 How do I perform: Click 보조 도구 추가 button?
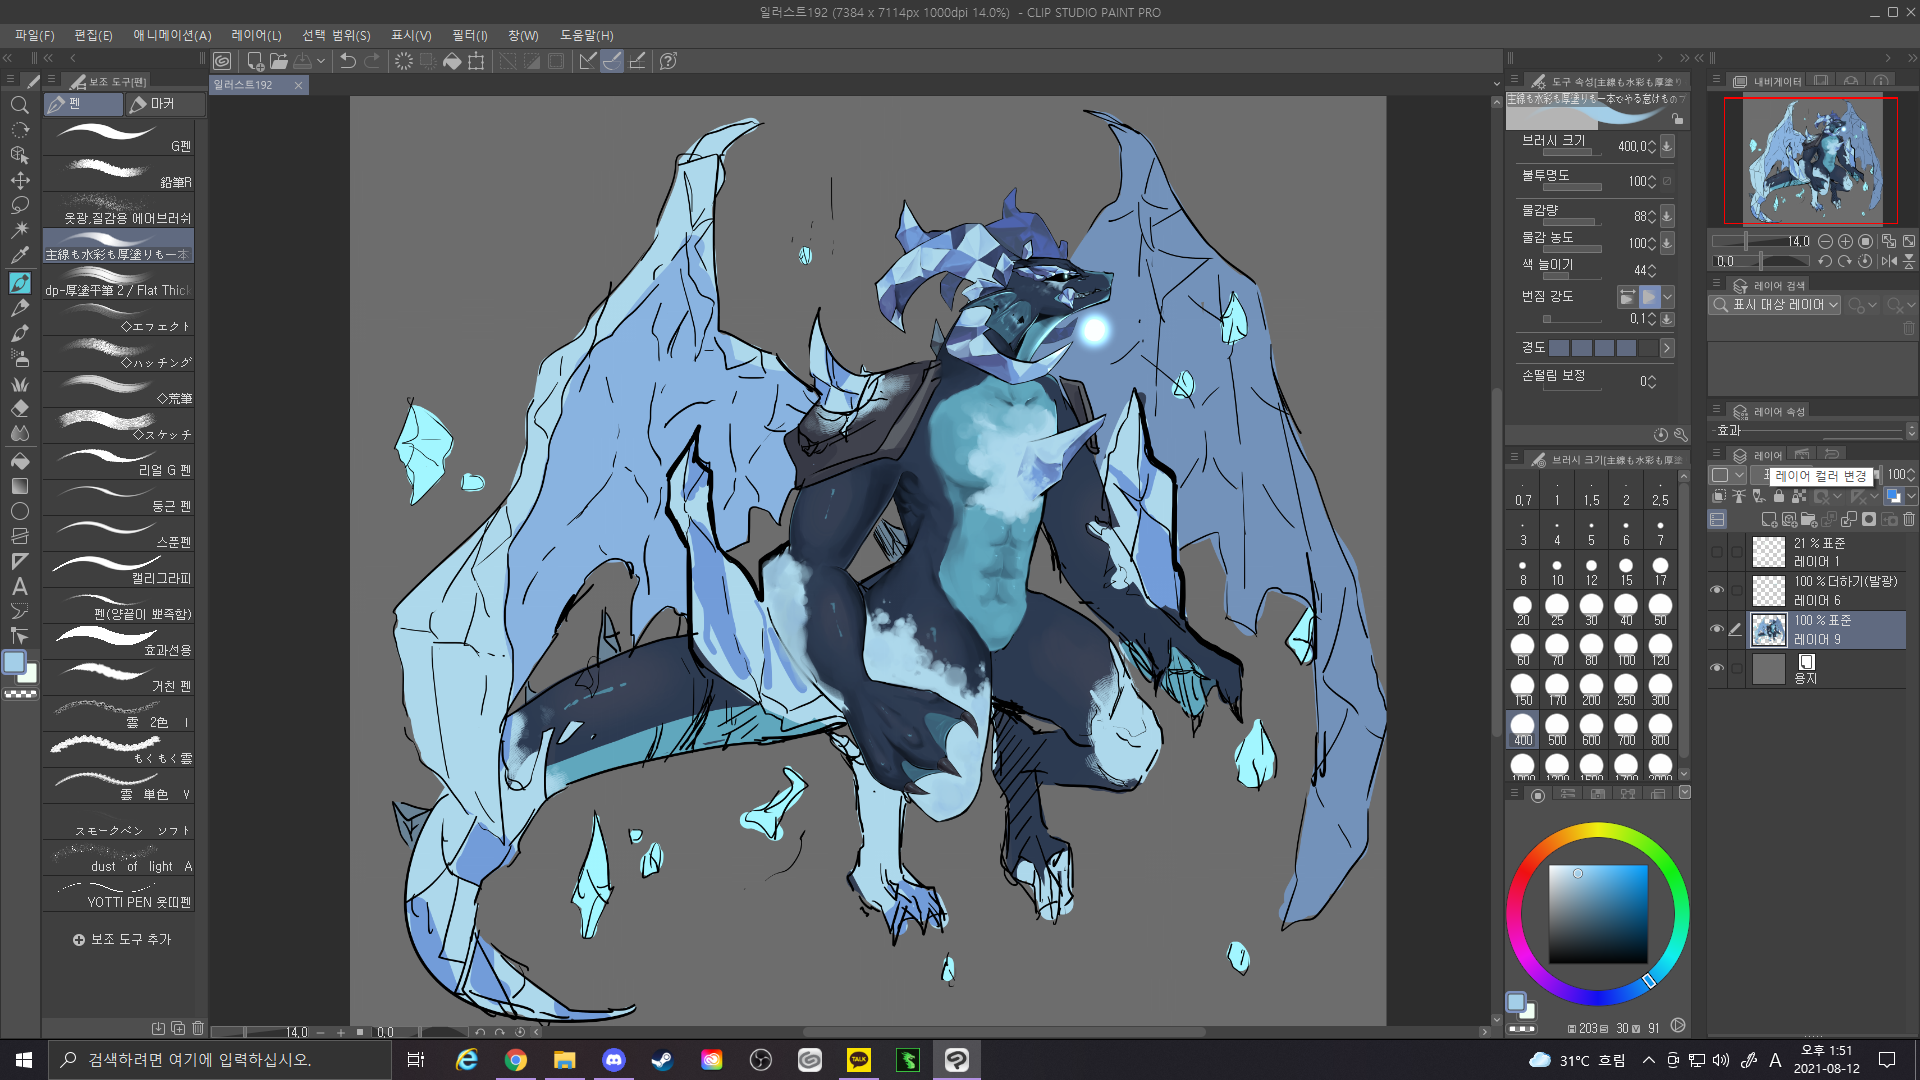pyautogui.click(x=122, y=940)
